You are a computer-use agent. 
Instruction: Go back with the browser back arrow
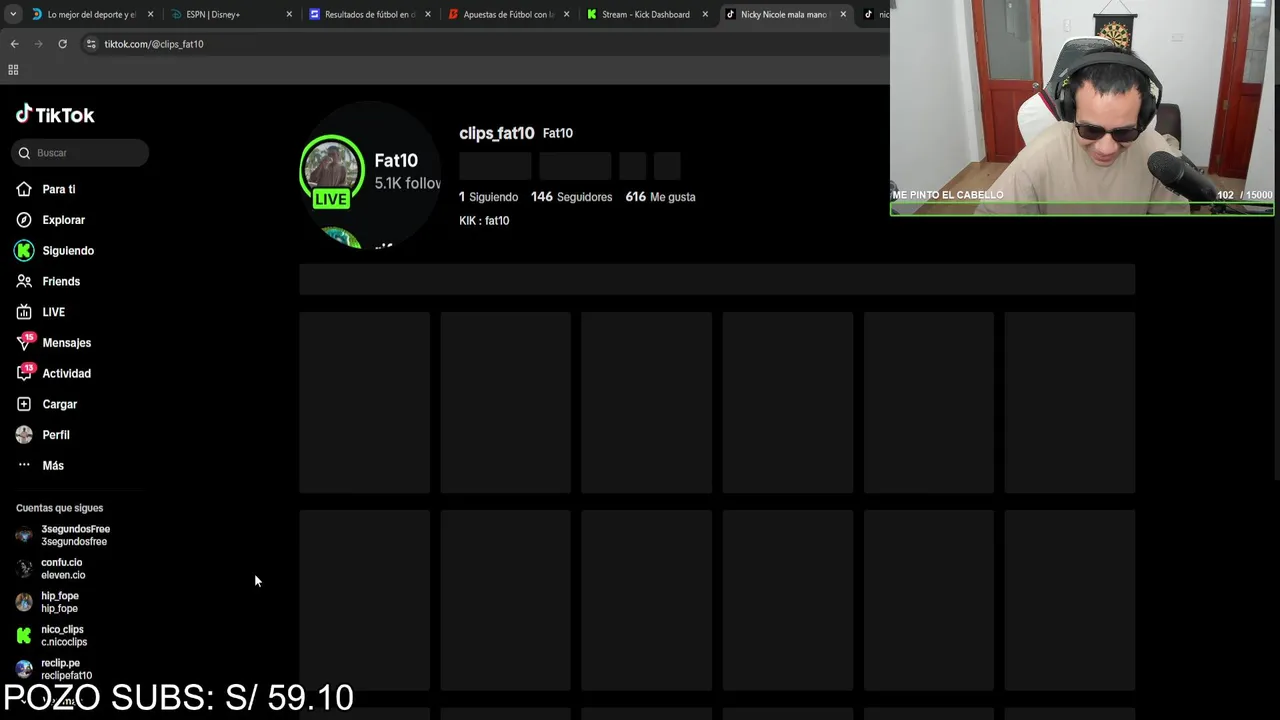(14, 44)
